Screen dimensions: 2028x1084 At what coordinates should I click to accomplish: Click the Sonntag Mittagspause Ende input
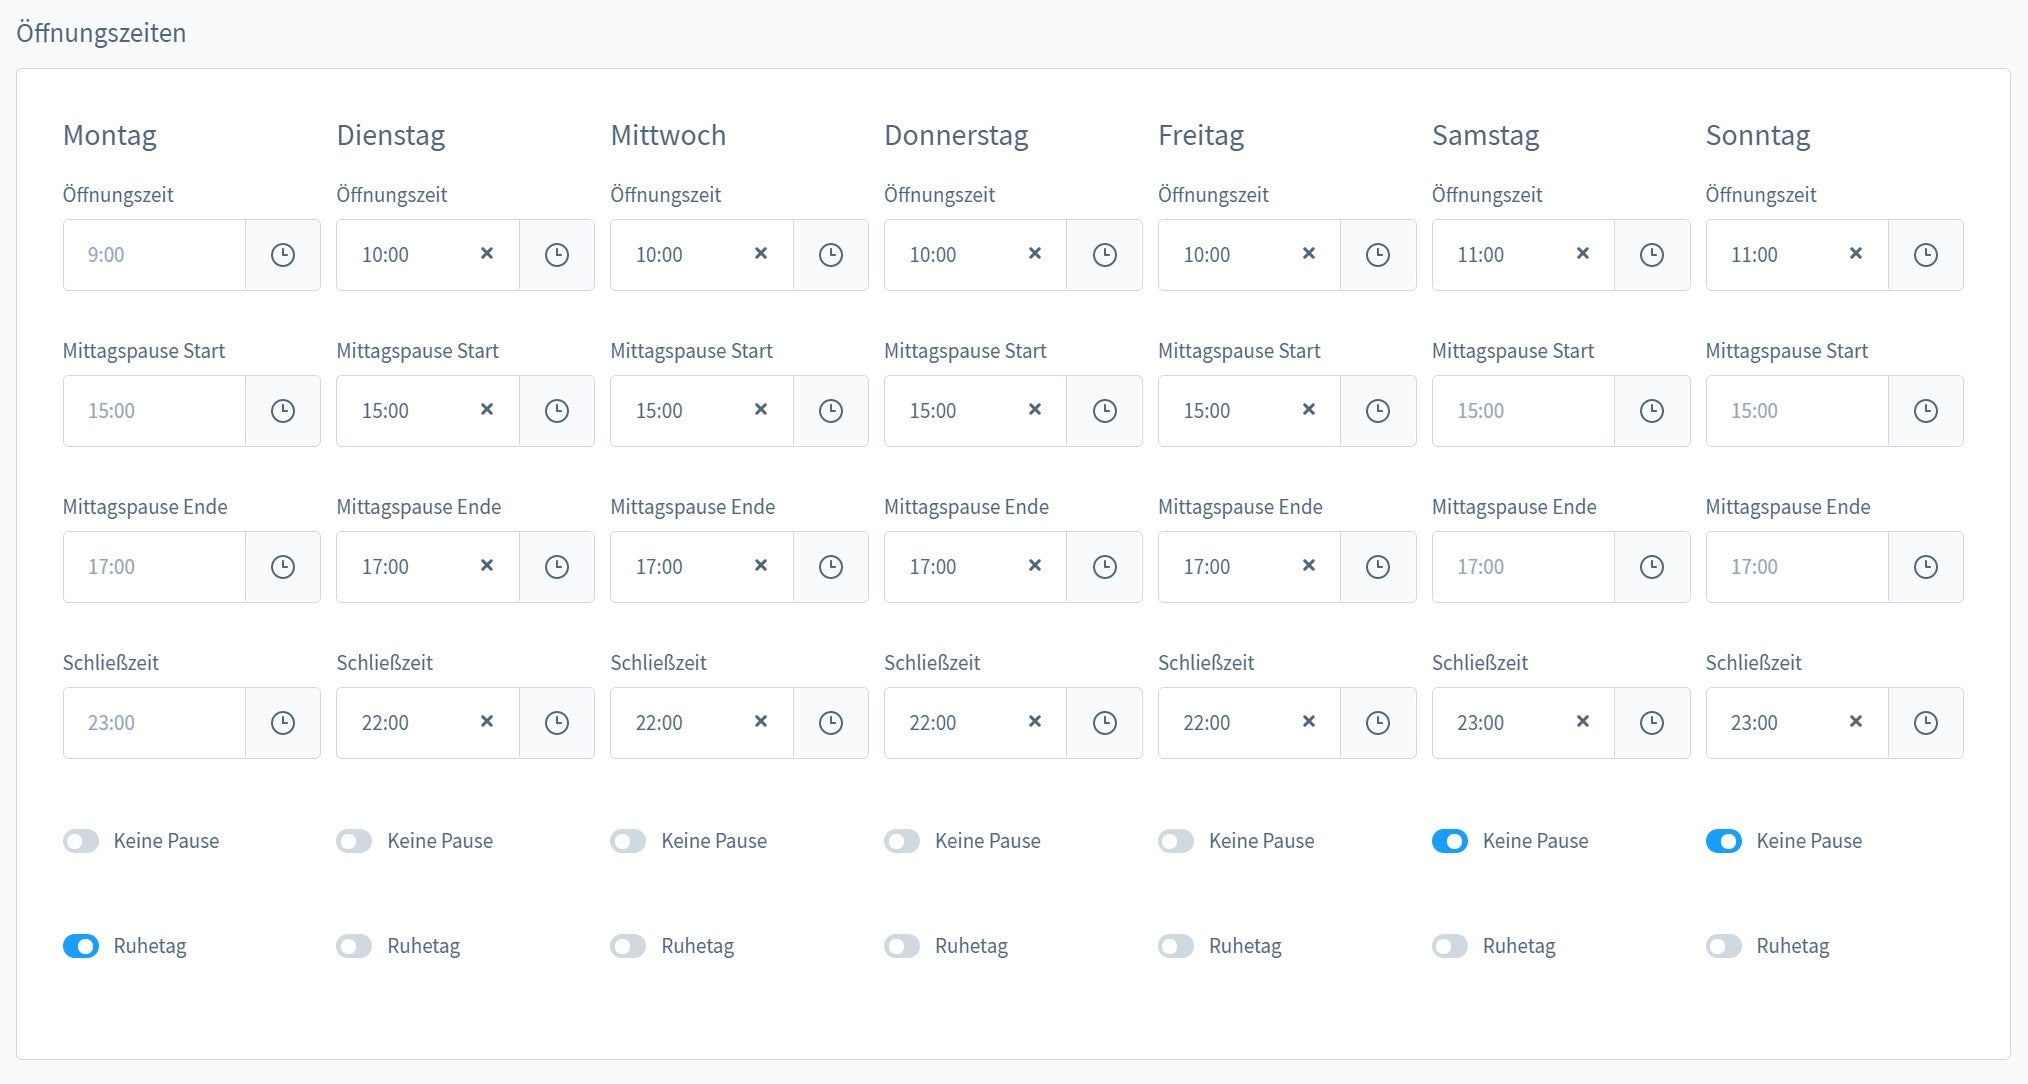click(1797, 567)
